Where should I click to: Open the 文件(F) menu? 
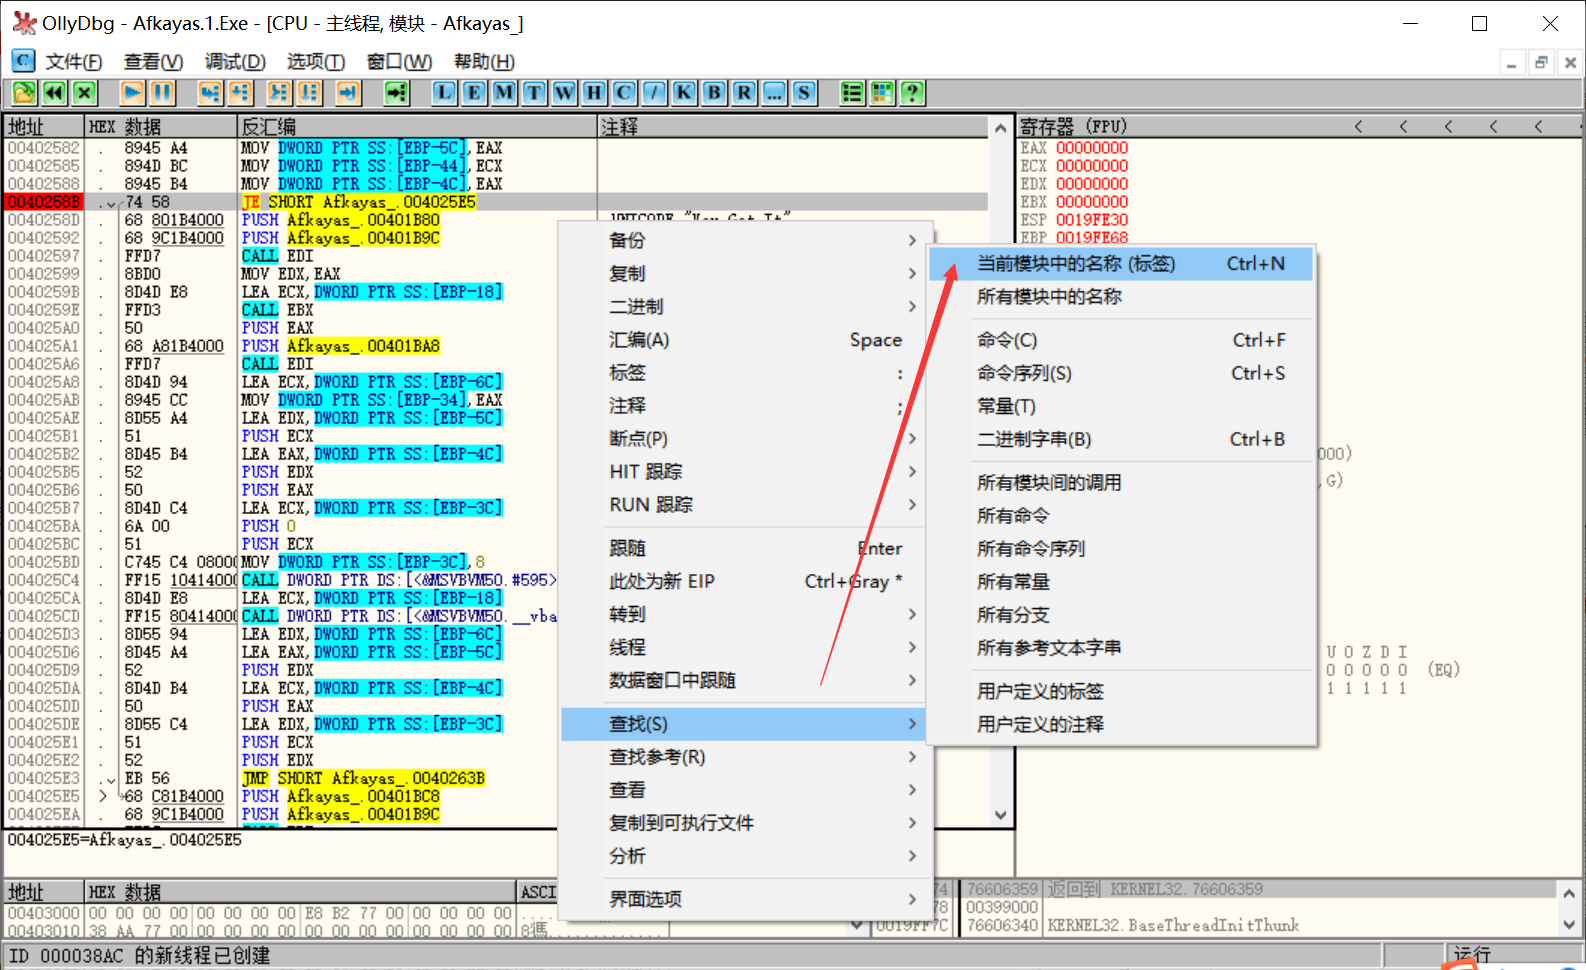point(74,62)
